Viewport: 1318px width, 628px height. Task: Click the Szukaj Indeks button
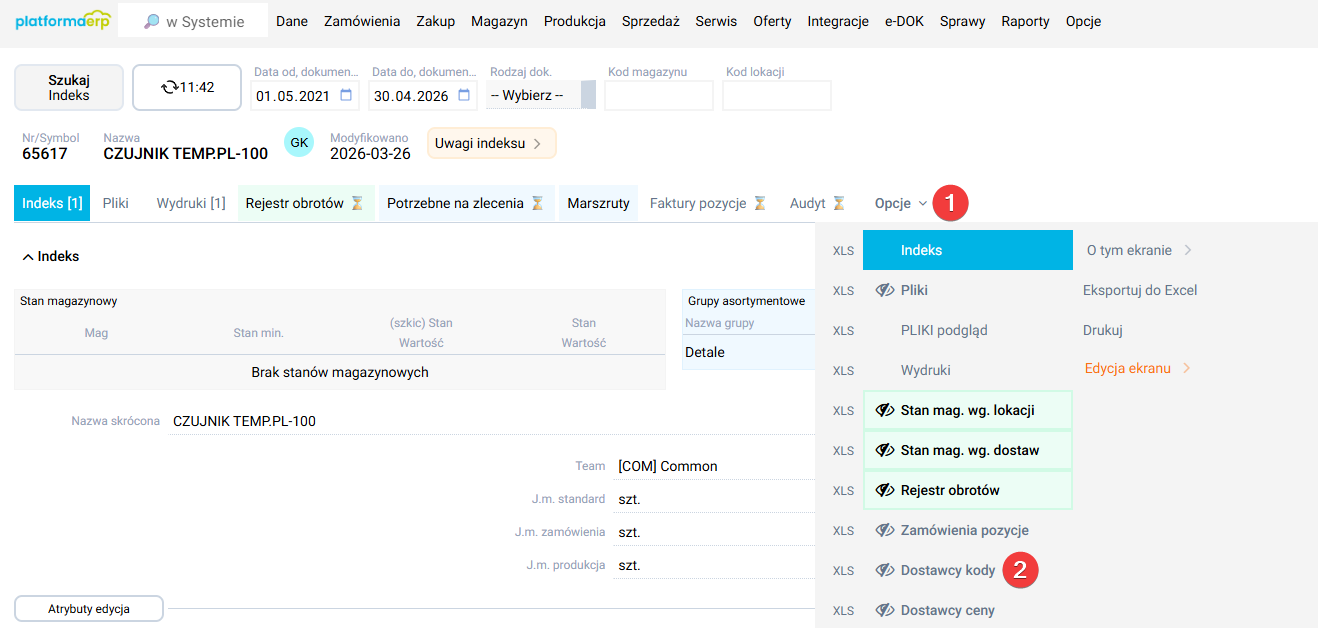[68, 87]
